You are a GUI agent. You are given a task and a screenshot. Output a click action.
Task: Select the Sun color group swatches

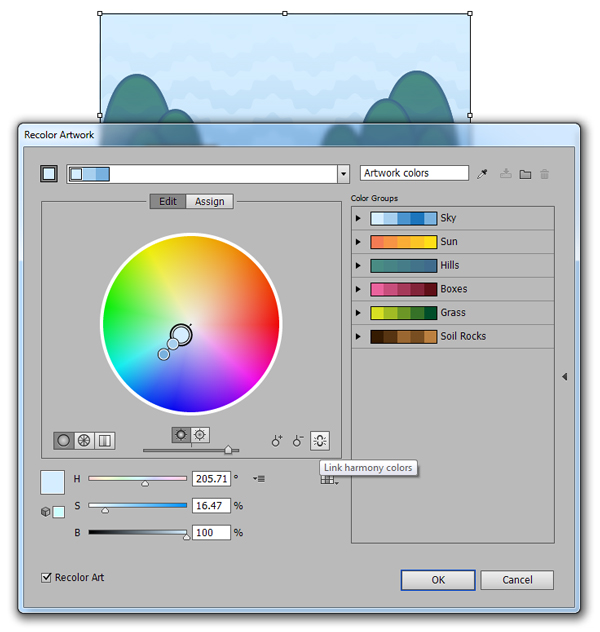(x=404, y=242)
